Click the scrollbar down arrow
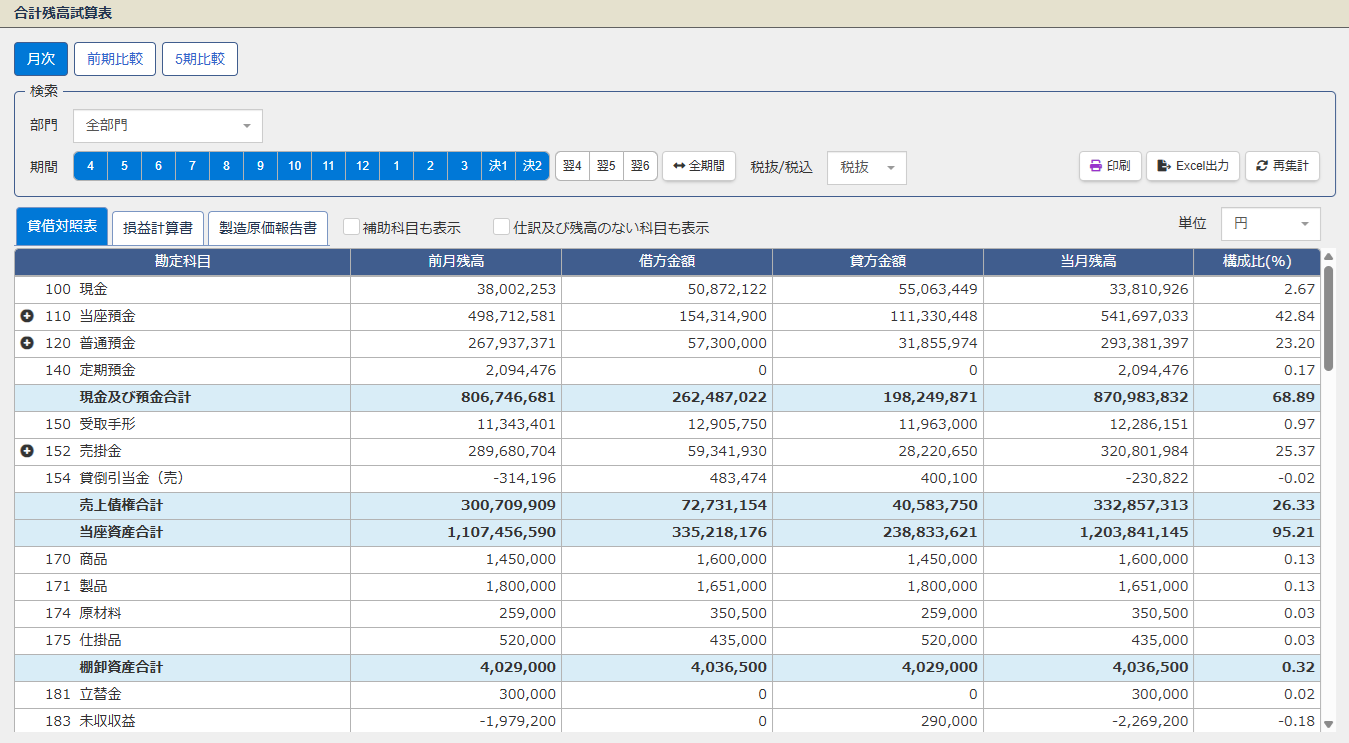 tap(1328, 724)
